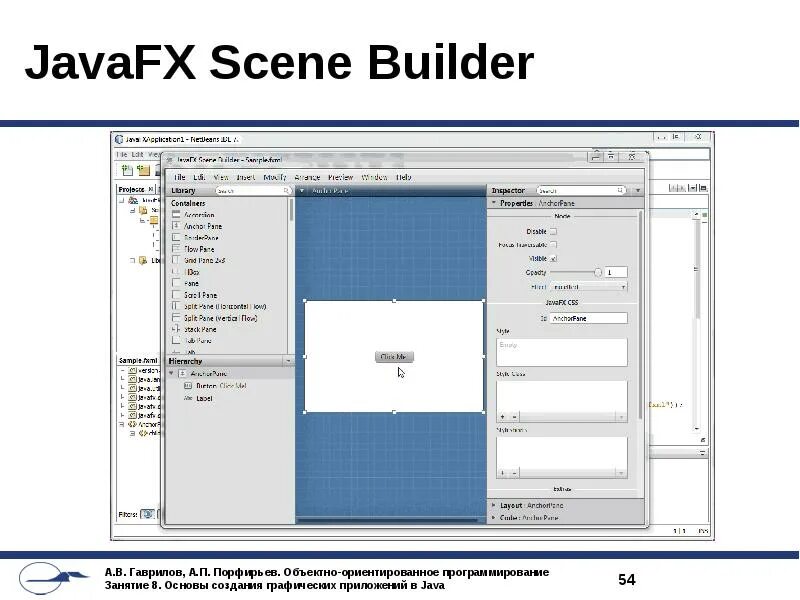Screen dimensions: 800x600
Task: Open the Modify menu
Action: 274,177
